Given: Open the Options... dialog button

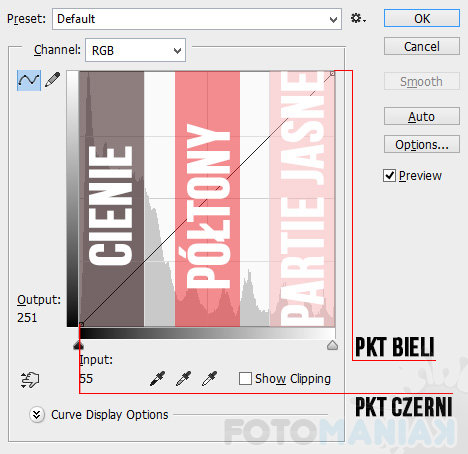Looking at the screenshot, I should click(x=422, y=144).
